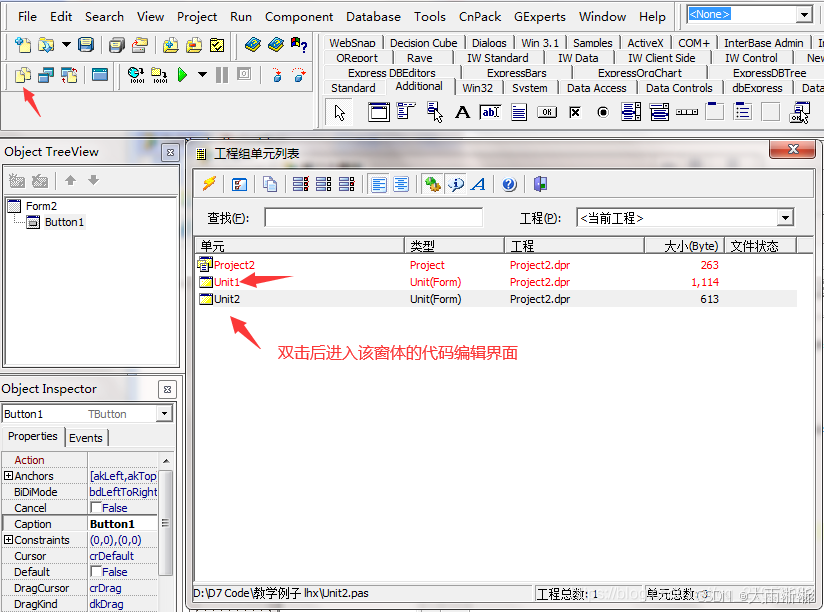Switch to the Events tab
This screenshot has width=824, height=612.
coord(86,438)
